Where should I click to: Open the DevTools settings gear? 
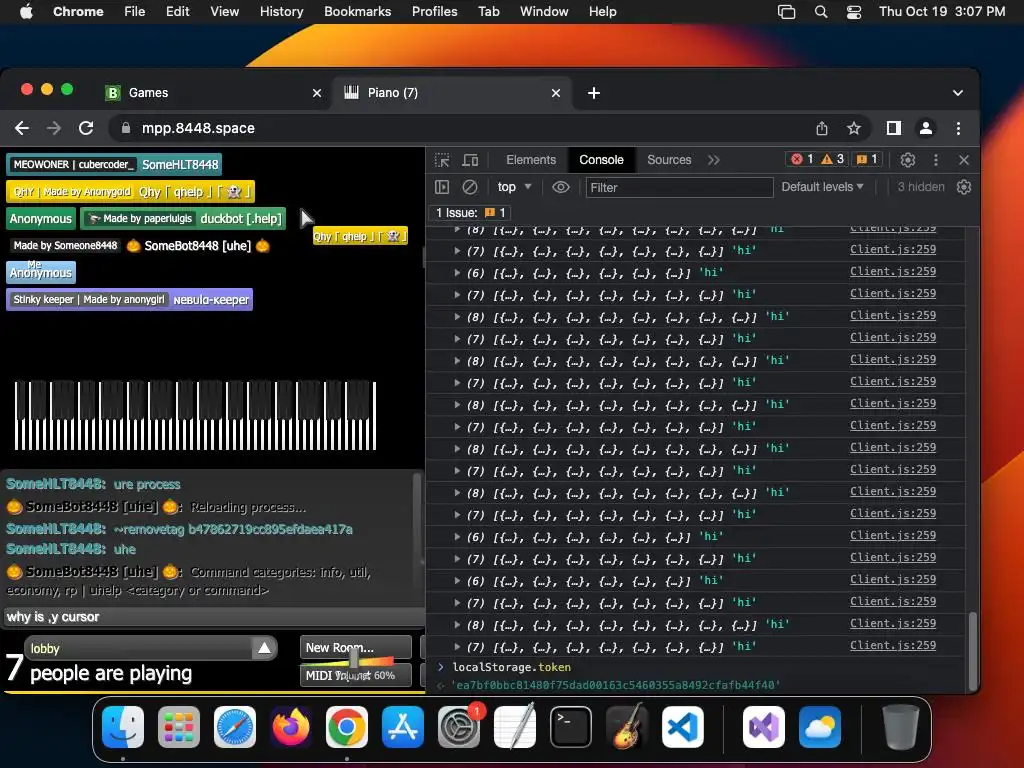(x=908, y=160)
